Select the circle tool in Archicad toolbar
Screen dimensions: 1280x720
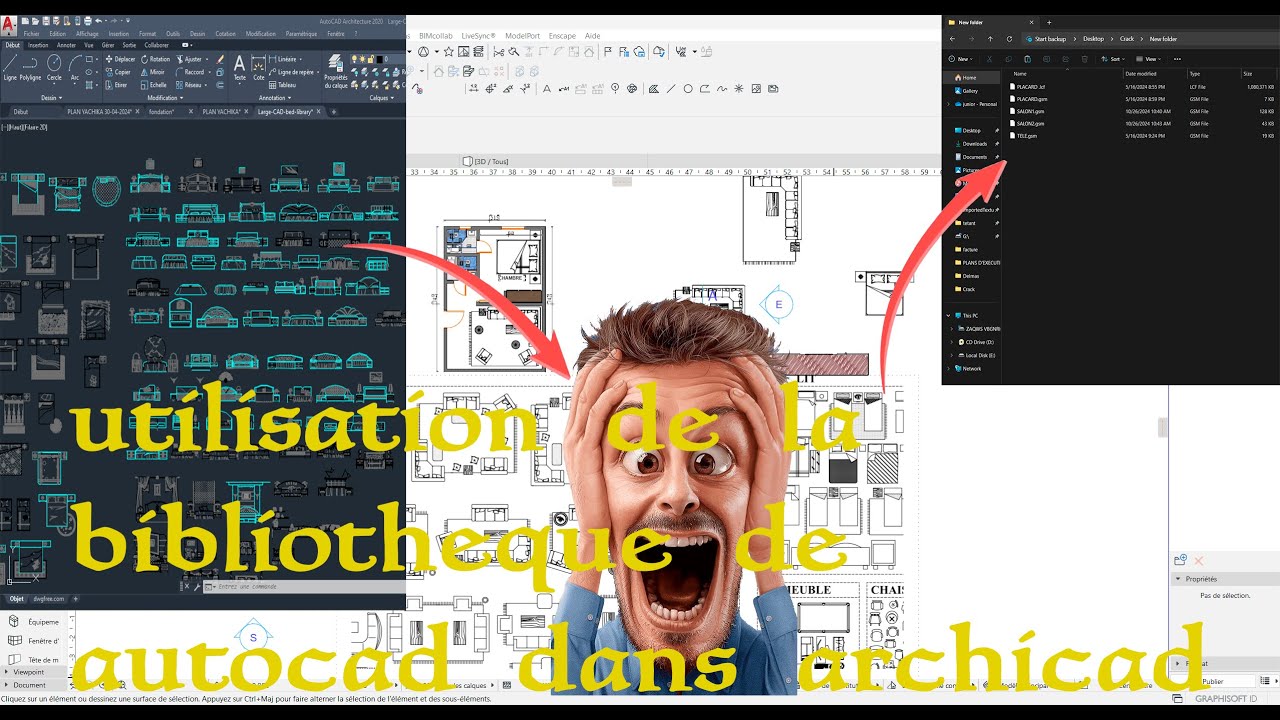pos(688,88)
